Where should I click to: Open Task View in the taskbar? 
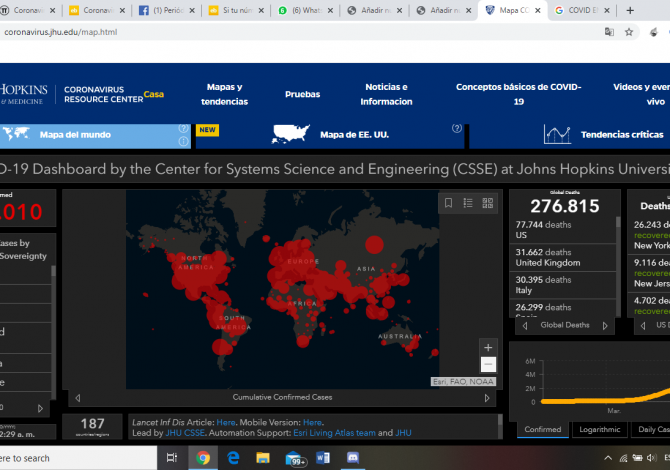coord(172,458)
